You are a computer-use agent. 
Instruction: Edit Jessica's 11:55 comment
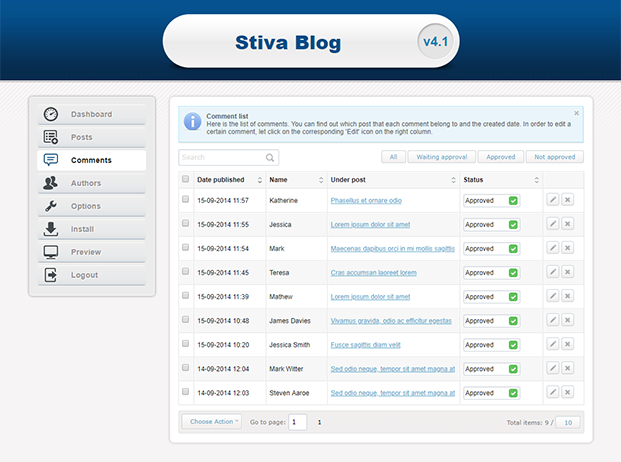553,224
